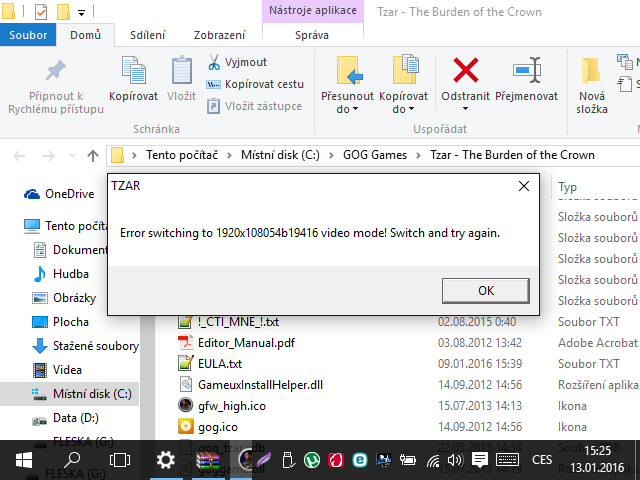Click the Přejmenovat rename icon
The width and height of the screenshot is (640, 480).
527,71
